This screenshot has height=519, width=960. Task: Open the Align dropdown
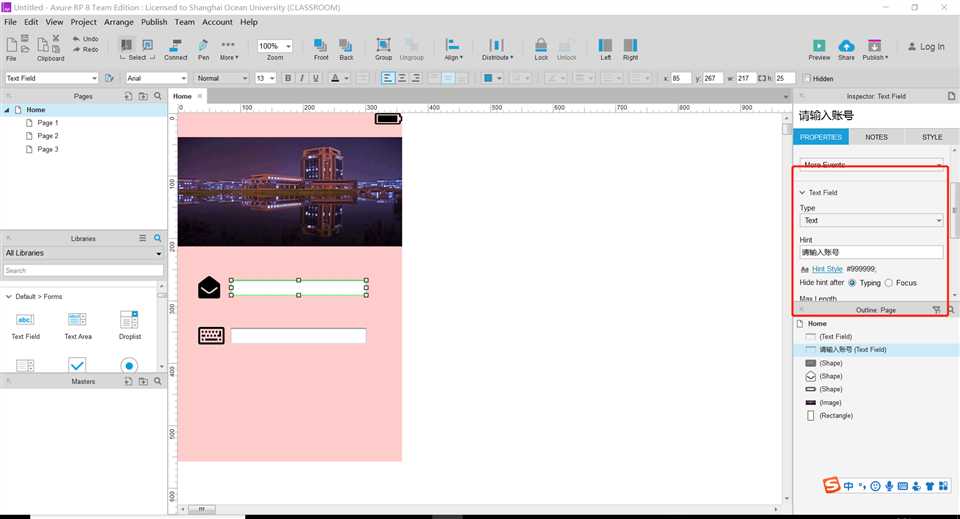453,48
